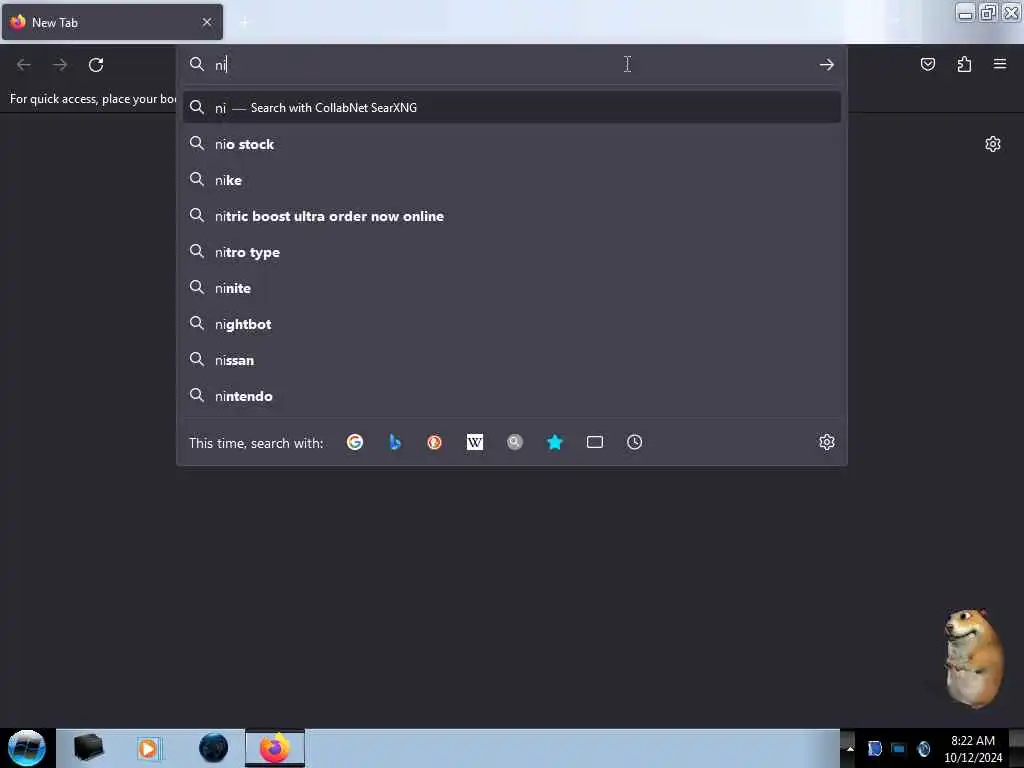Viewport: 1024px width, 768px height.
Task: Open the Firefox application menu
Action: (x=1000, y=64)
